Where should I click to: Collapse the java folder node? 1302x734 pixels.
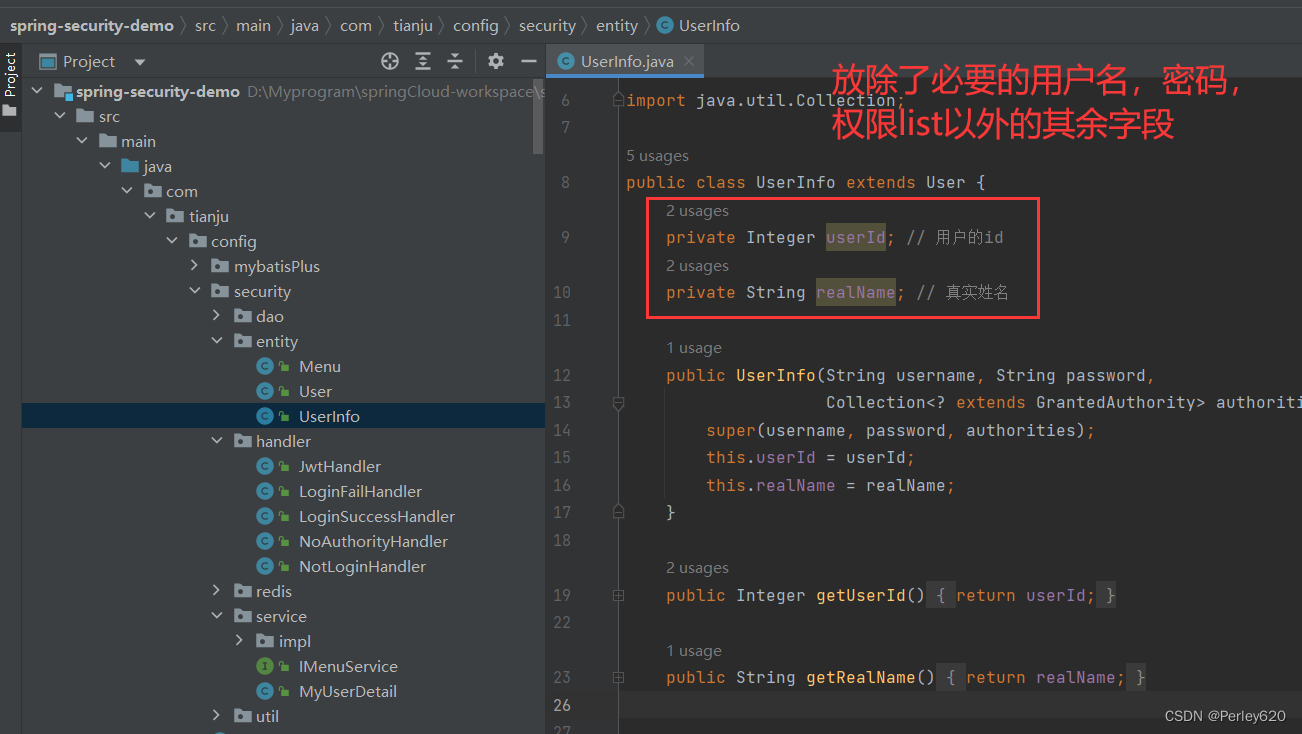coord(104,166)
